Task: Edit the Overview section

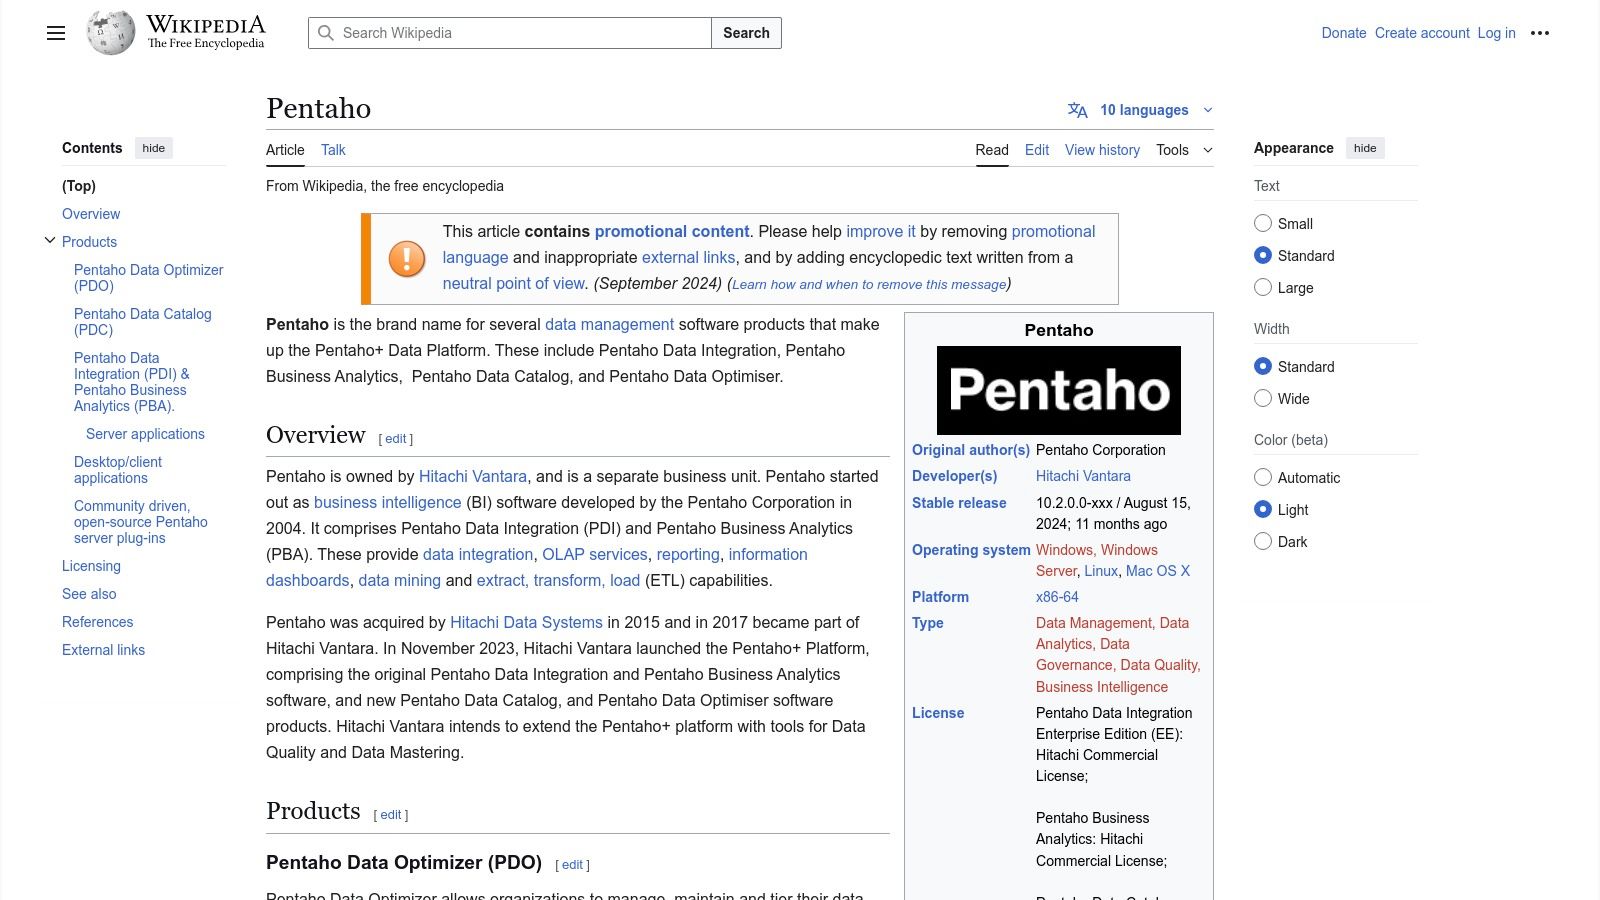Action: (x=396, y=439)
